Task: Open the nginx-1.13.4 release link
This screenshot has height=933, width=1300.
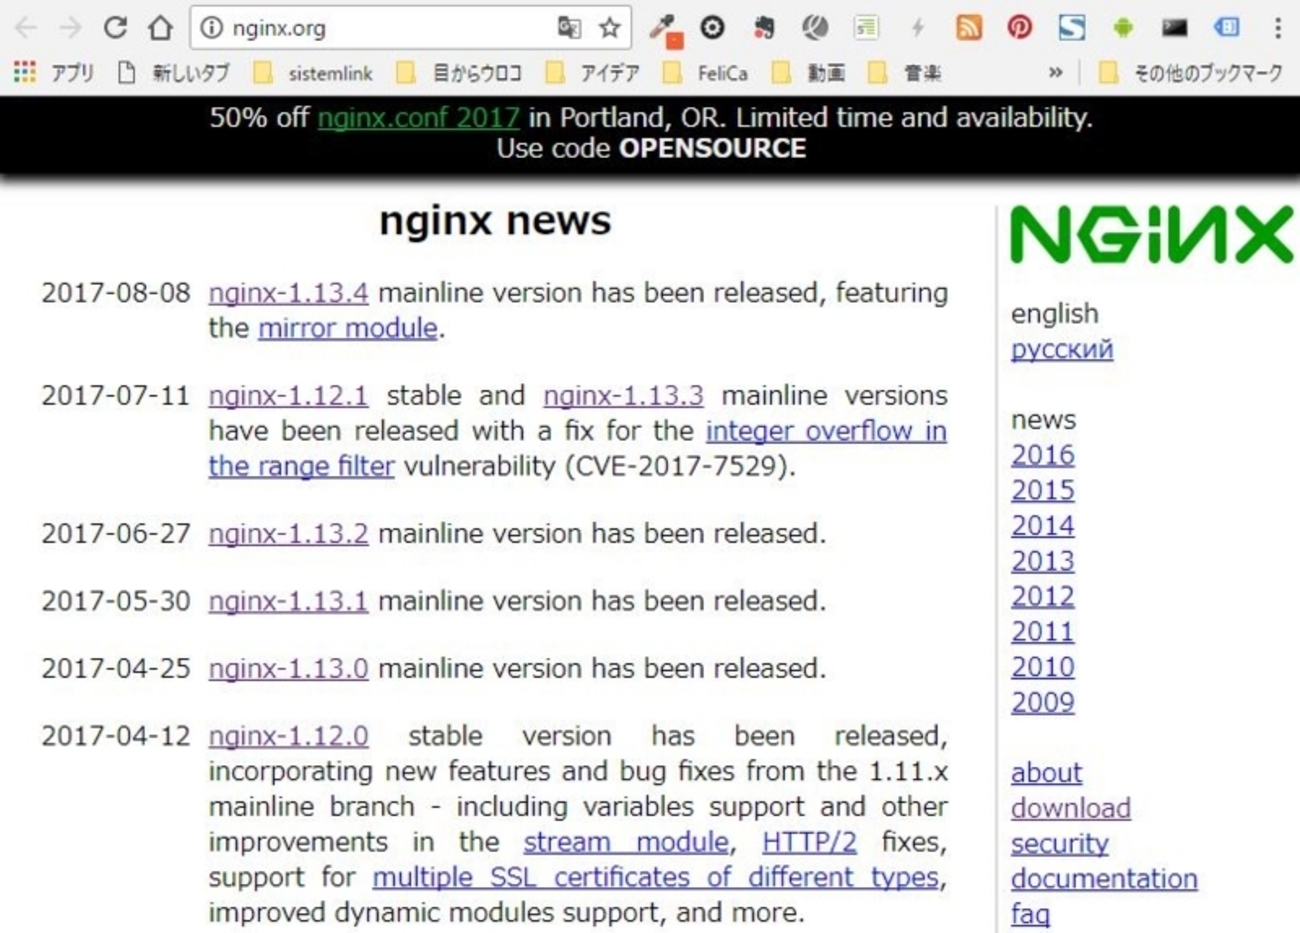Action: [x=288, y=292]
